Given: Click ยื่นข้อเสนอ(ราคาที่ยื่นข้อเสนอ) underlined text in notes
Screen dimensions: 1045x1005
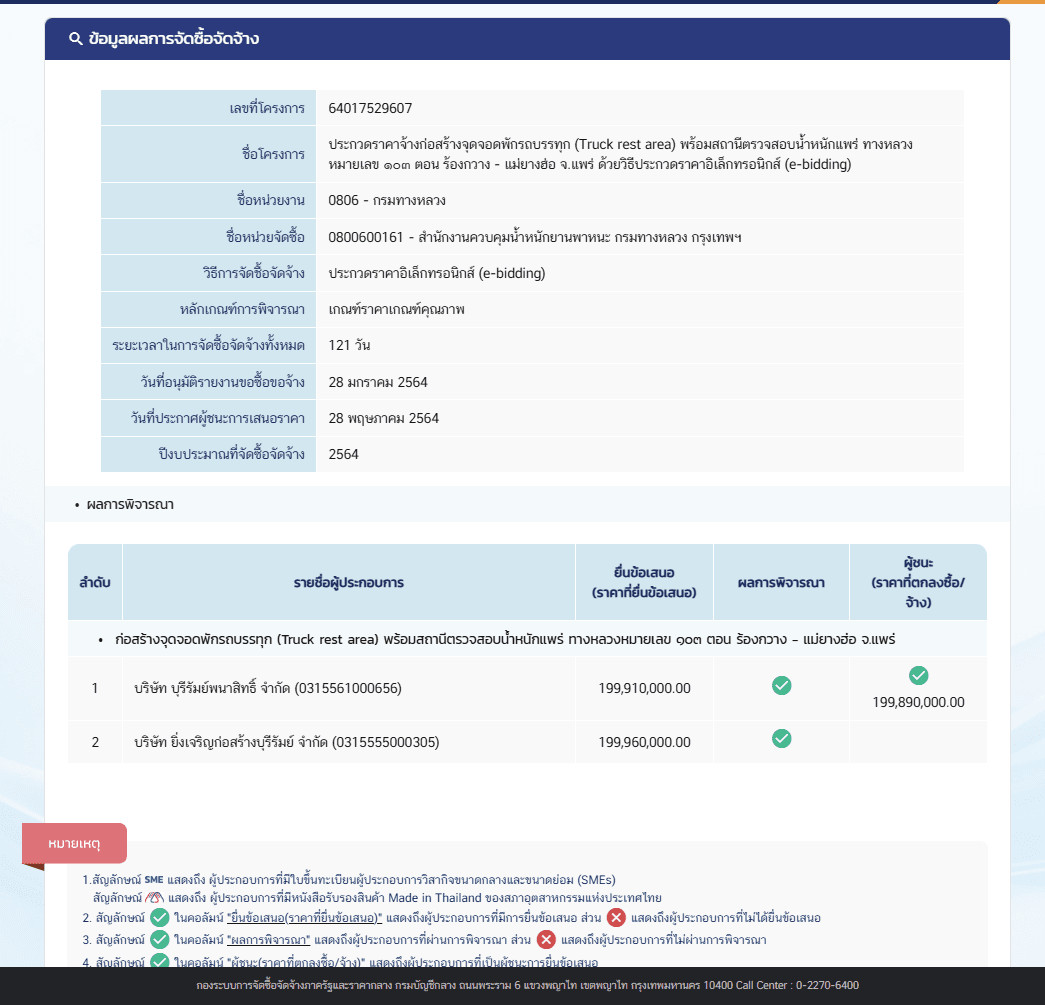Looking at the screenshot, I should pos(305,918).
